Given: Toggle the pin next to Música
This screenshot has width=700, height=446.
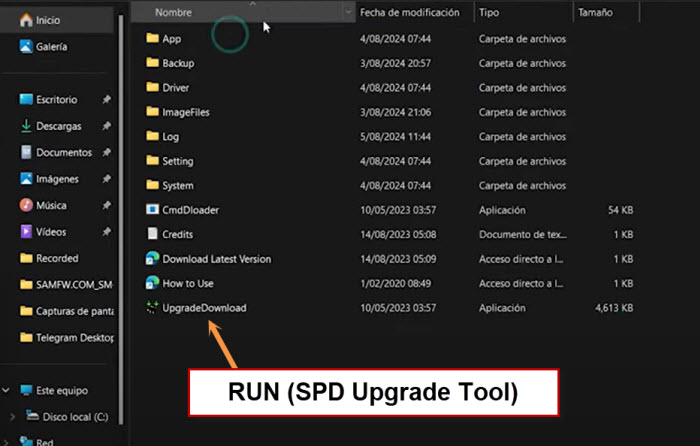Looking at the screenshot, I should coord(106,205).
